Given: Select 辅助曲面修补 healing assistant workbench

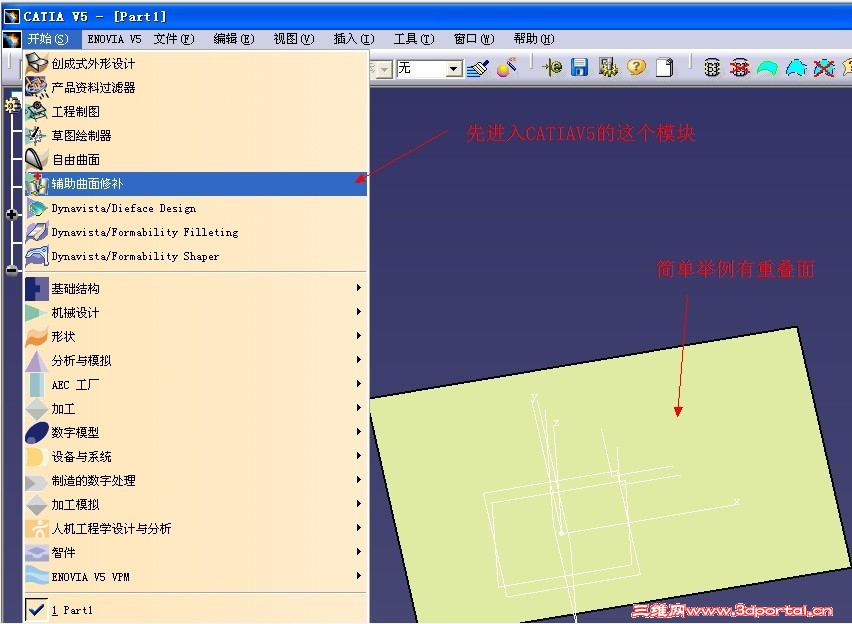Looking at the screenshot, I should (196, 184).
